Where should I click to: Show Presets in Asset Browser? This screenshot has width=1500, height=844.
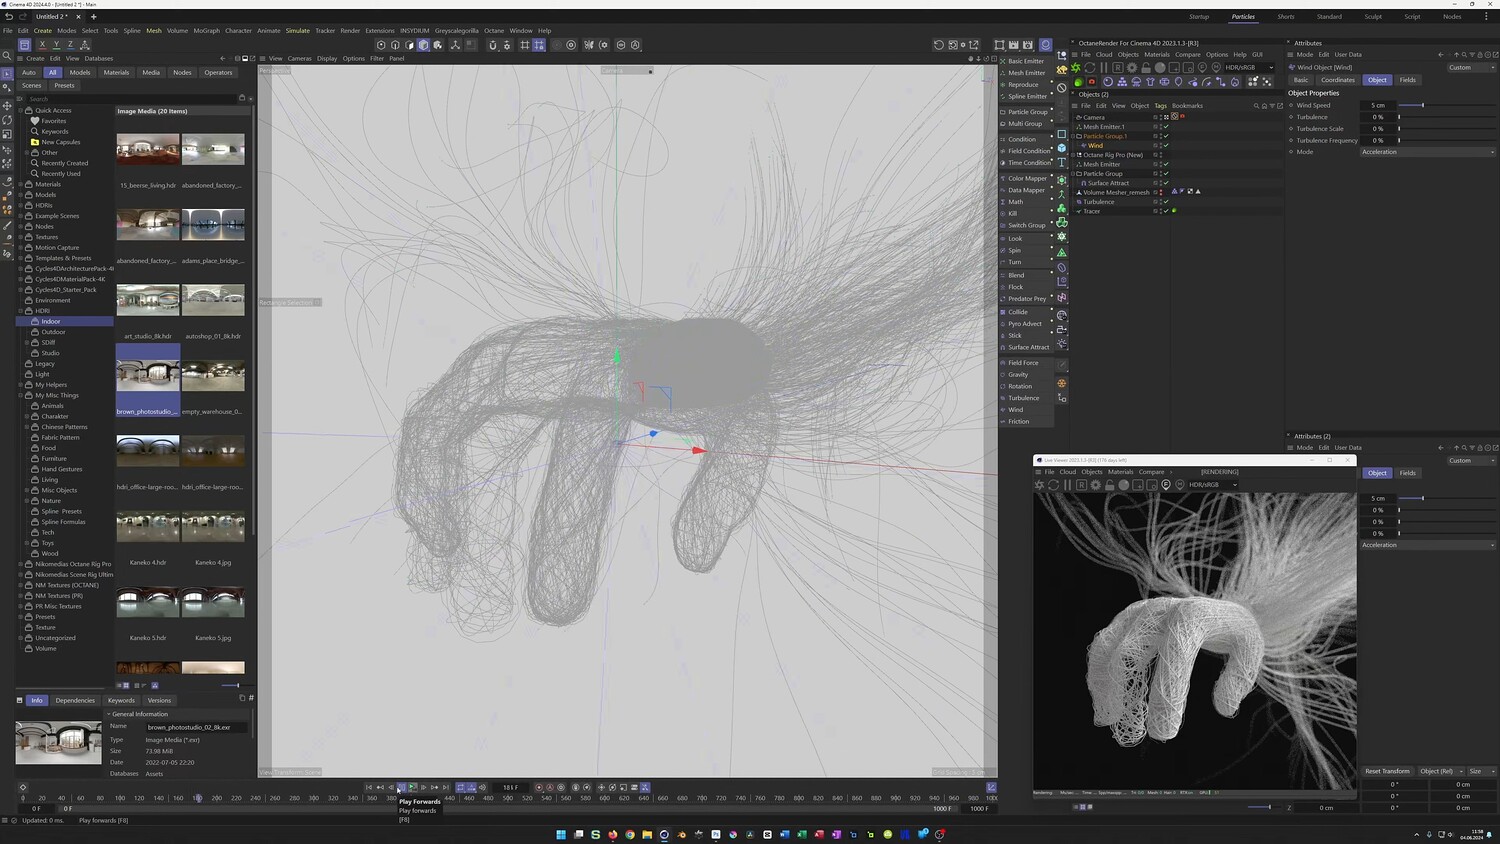64,86
